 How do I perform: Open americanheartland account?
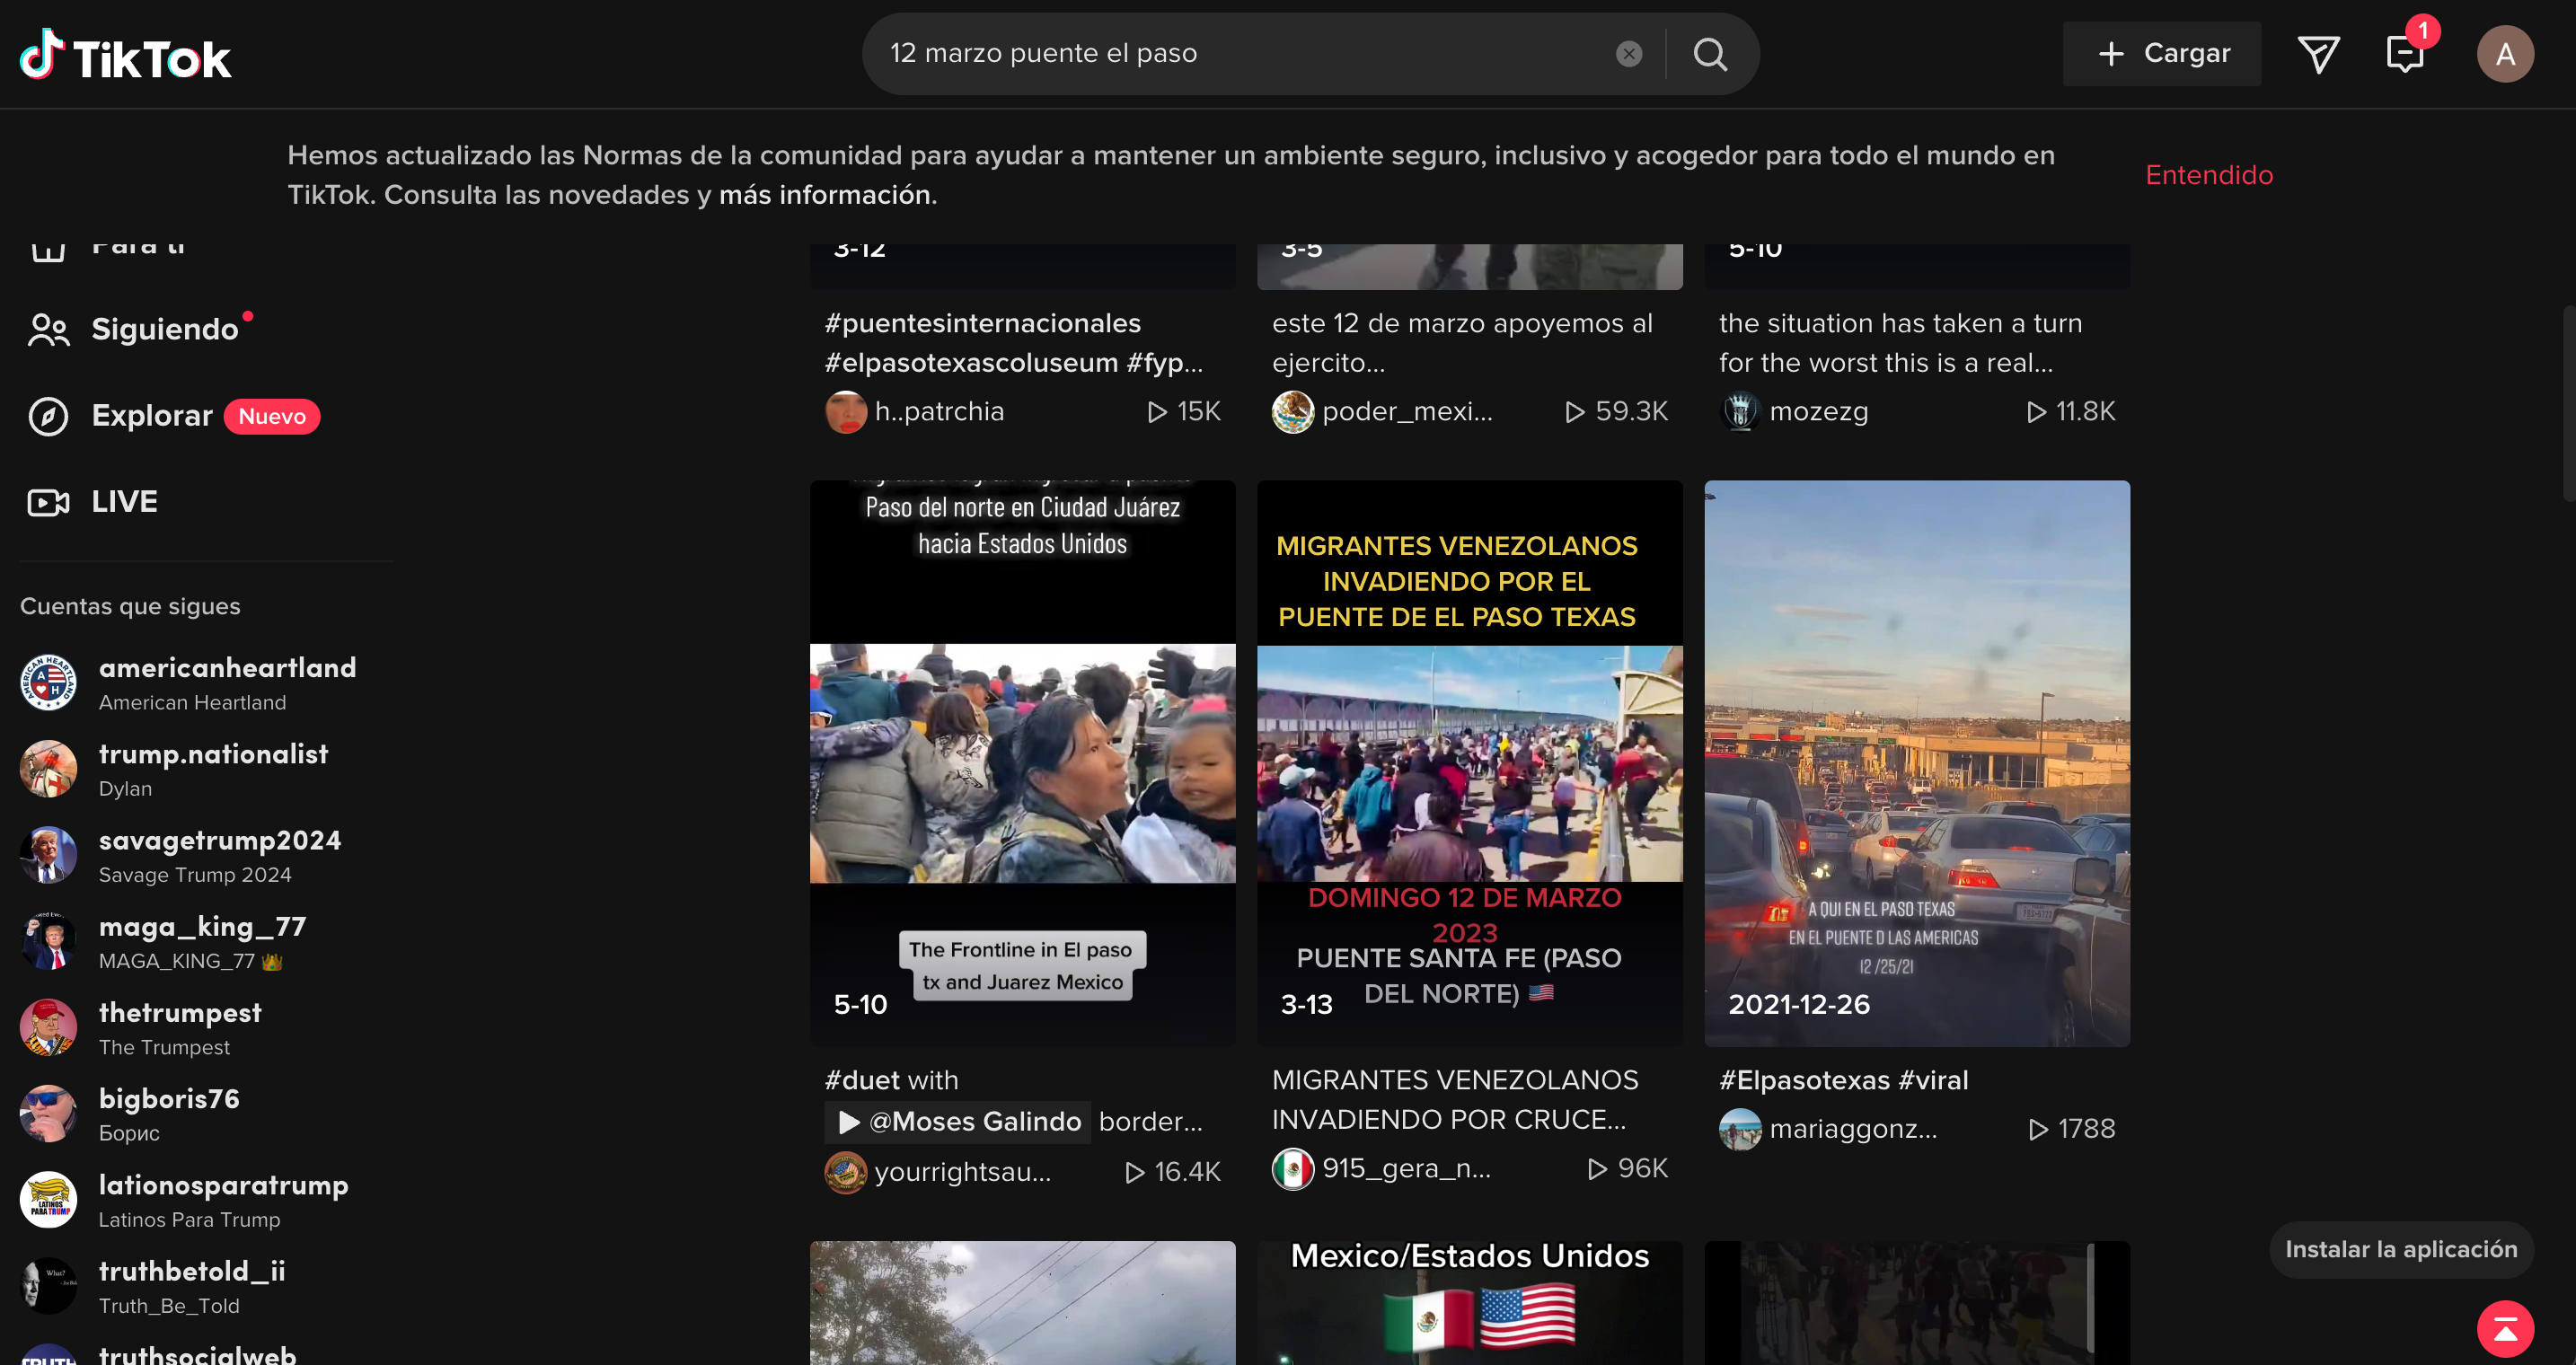click(227, 668)
